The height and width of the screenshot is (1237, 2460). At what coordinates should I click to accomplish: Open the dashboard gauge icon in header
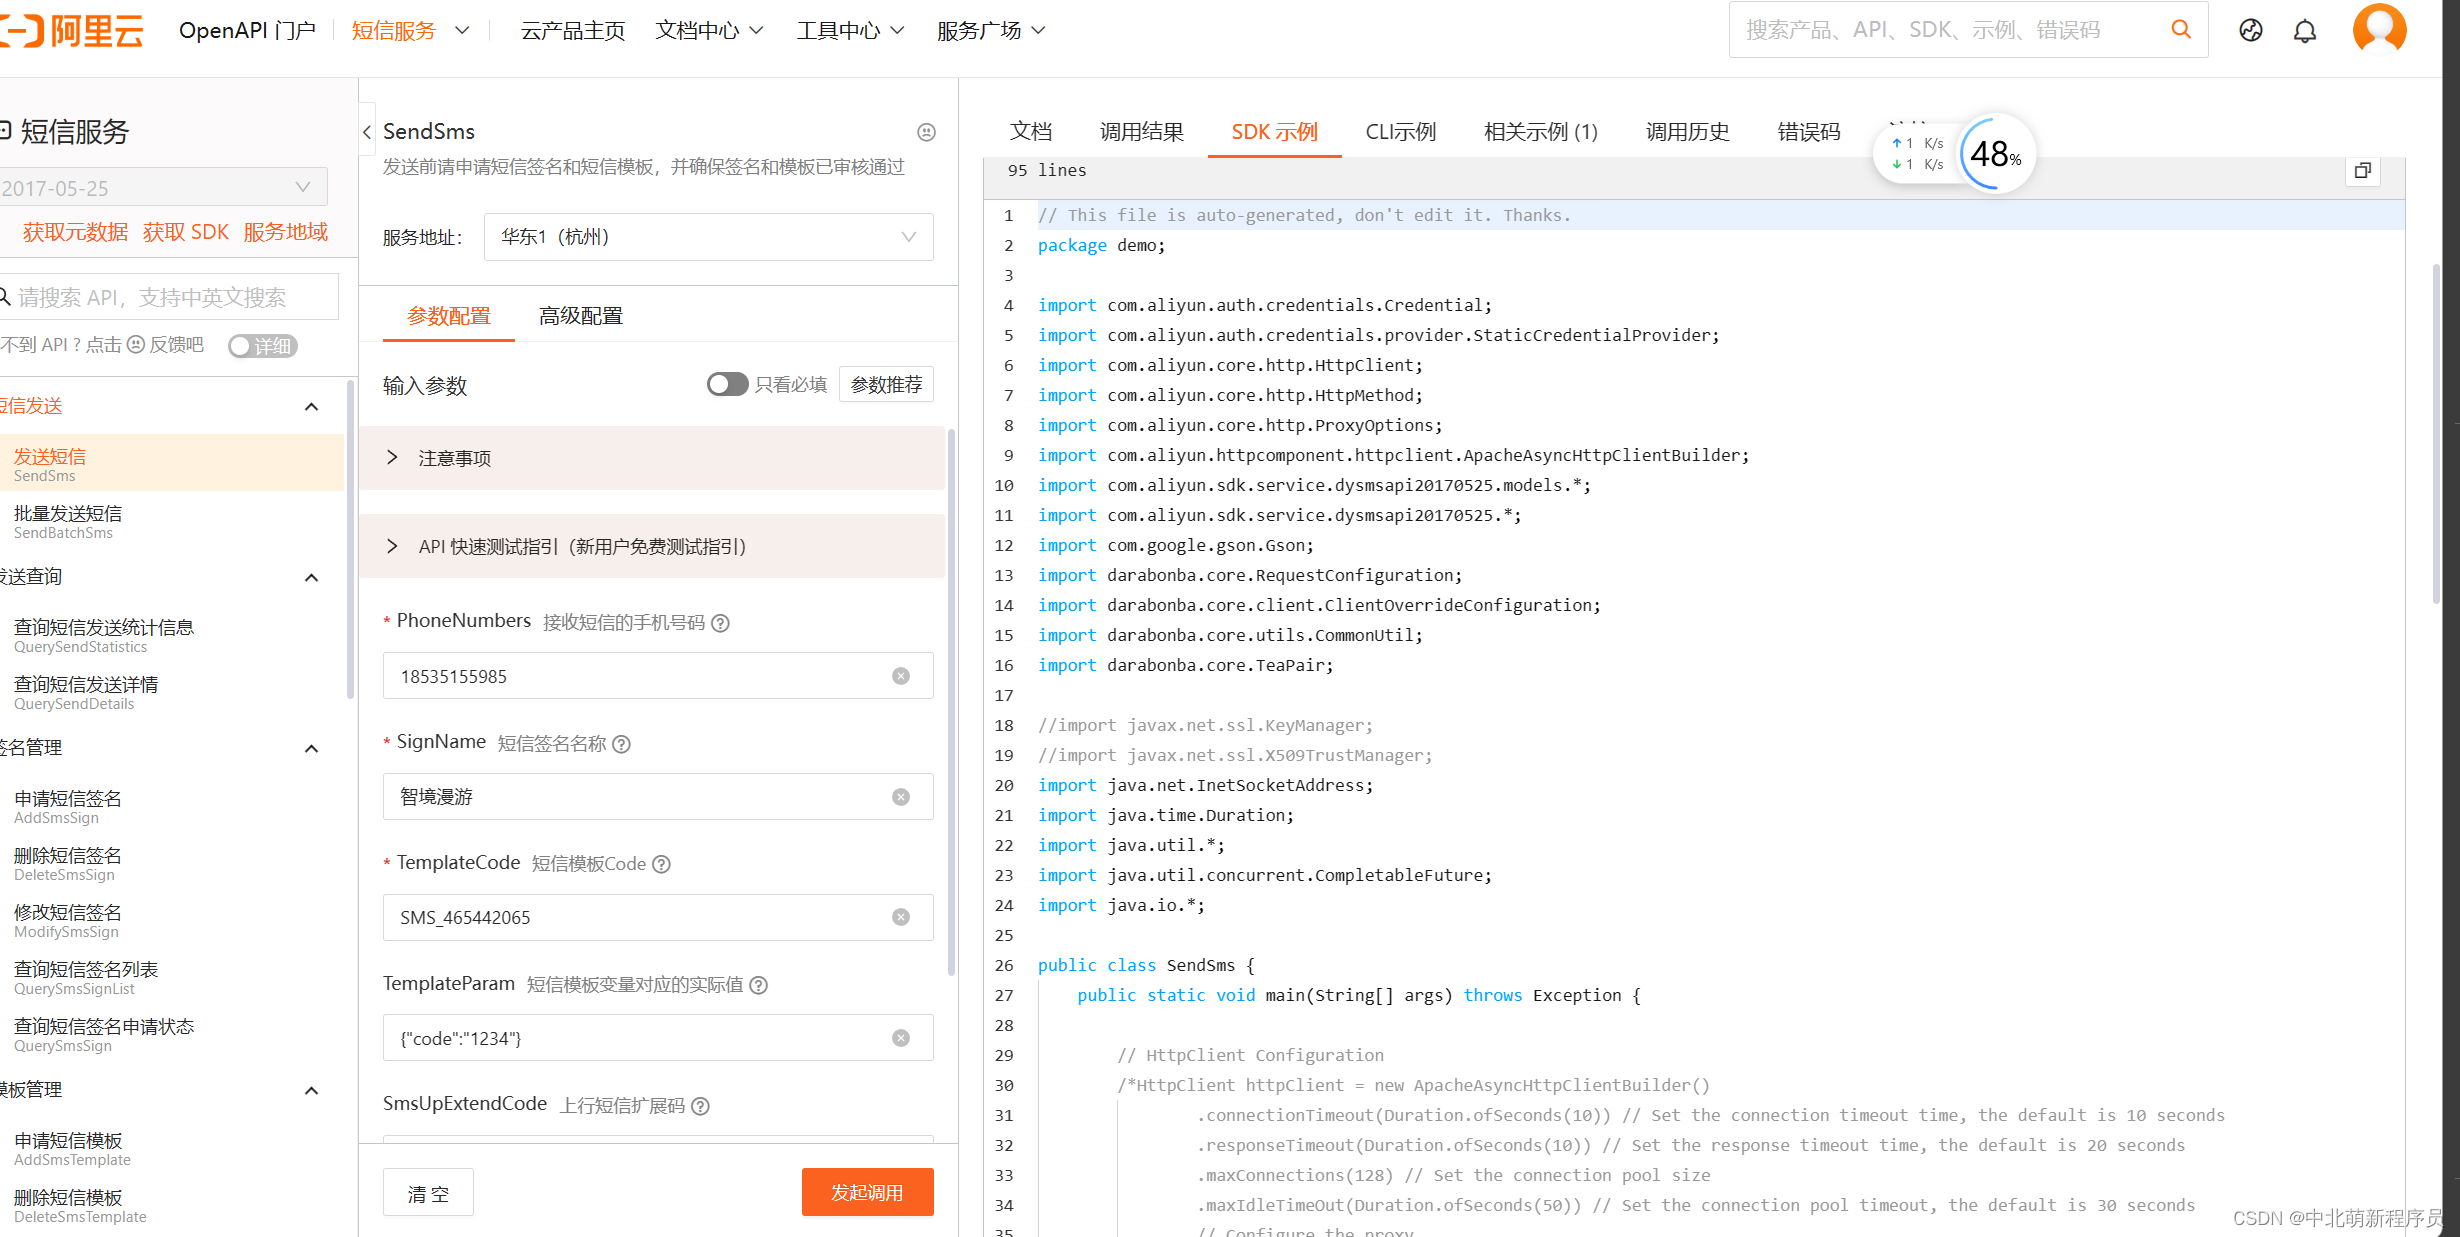click(2251, 31)
